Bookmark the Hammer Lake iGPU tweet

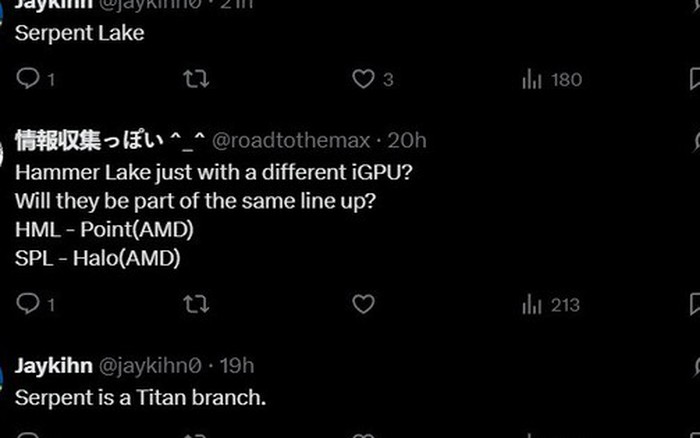pos(695,304)
